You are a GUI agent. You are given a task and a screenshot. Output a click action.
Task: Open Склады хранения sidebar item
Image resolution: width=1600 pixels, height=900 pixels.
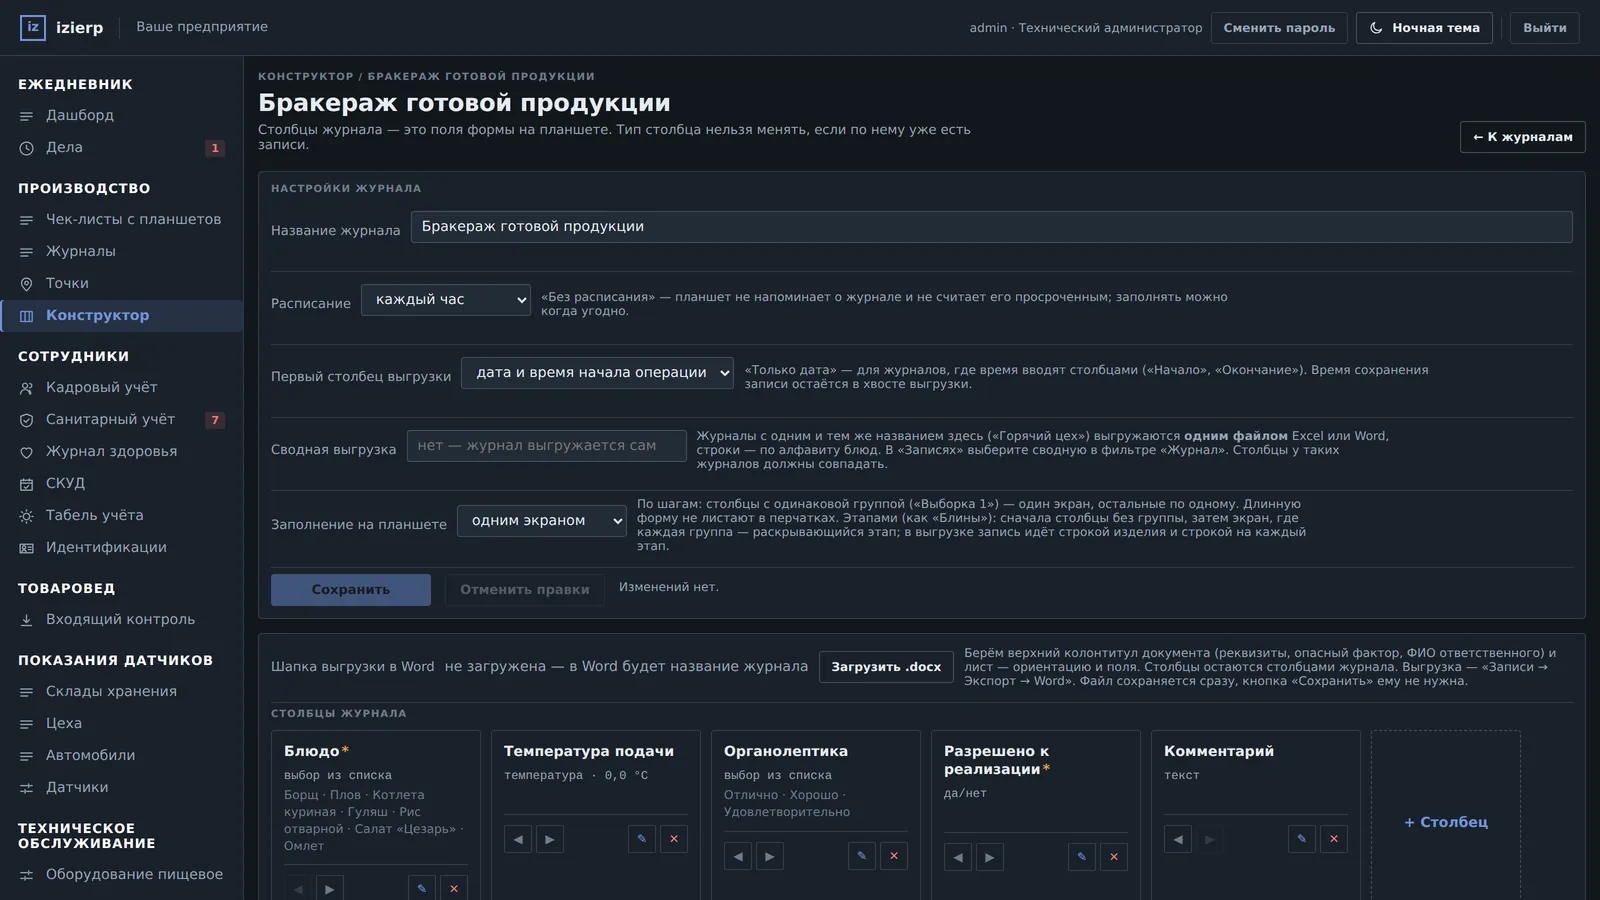click(x=122, y=692)
